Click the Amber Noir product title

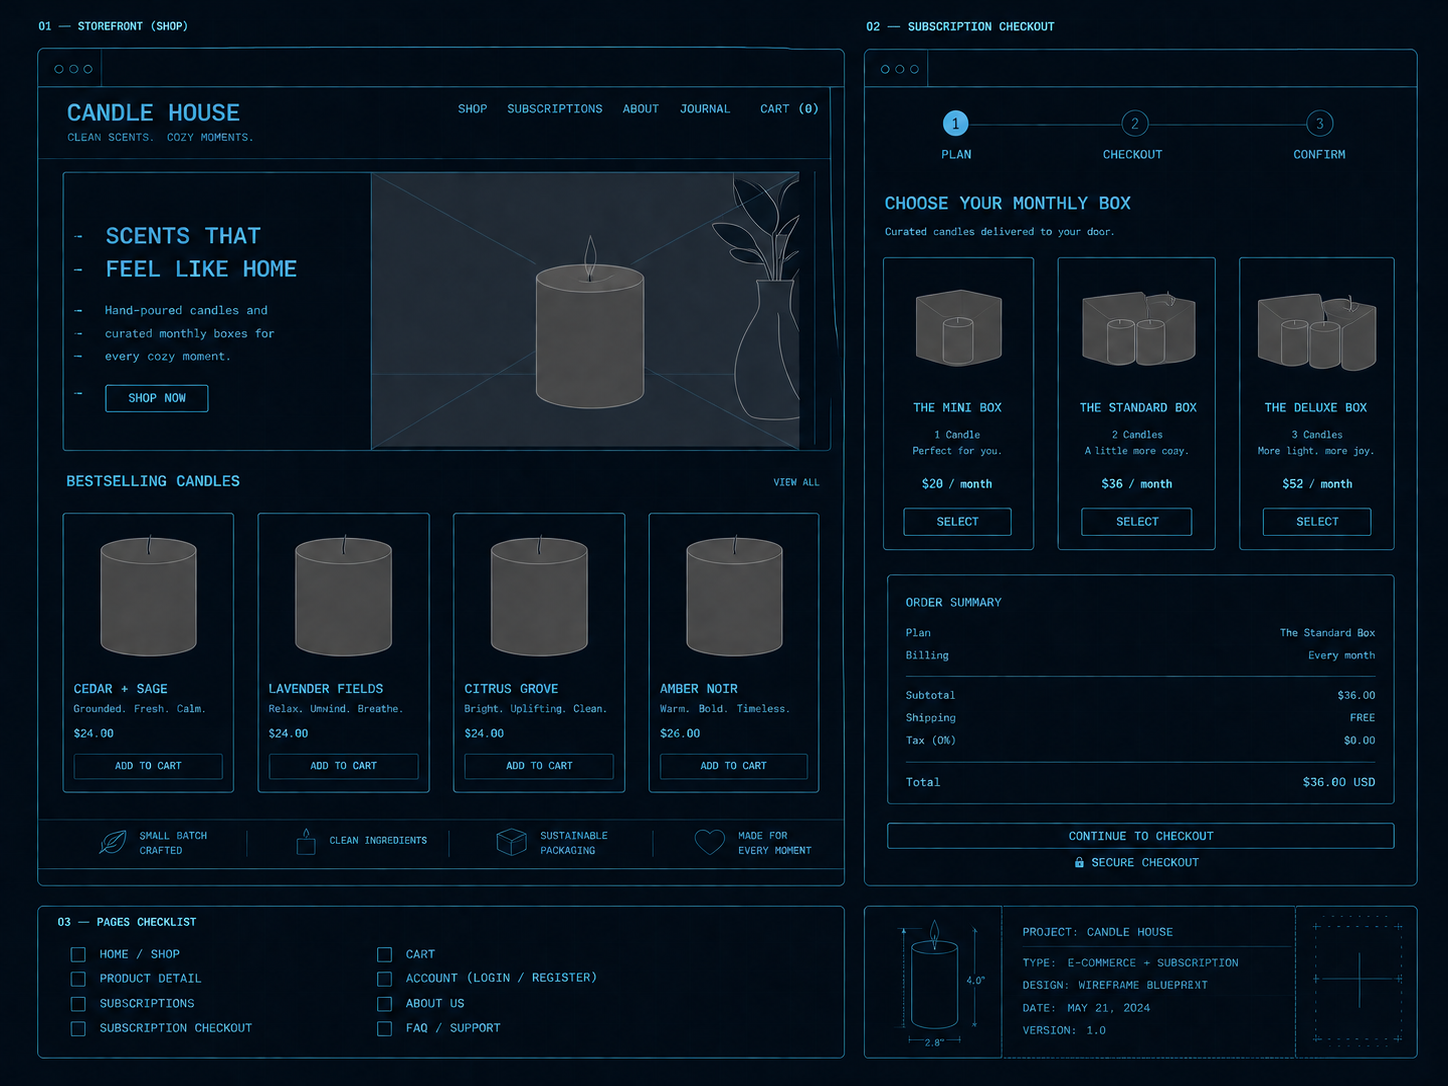(699, 689)
